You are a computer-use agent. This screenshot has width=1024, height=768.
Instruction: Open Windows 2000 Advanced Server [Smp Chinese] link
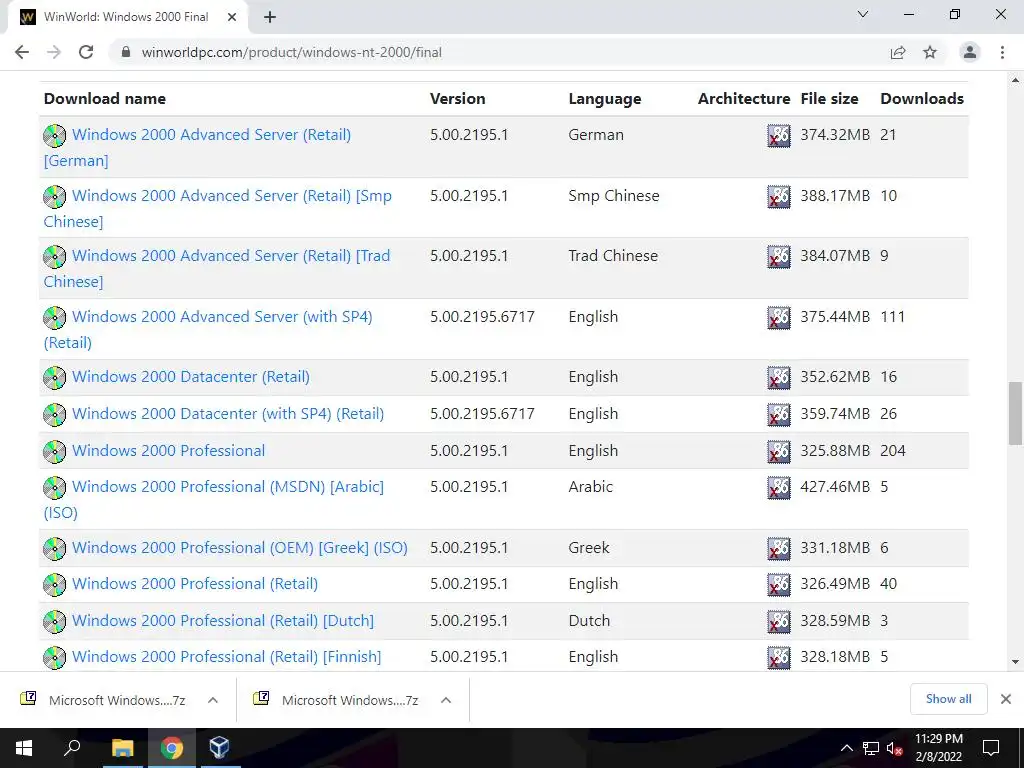click(217, 208)
